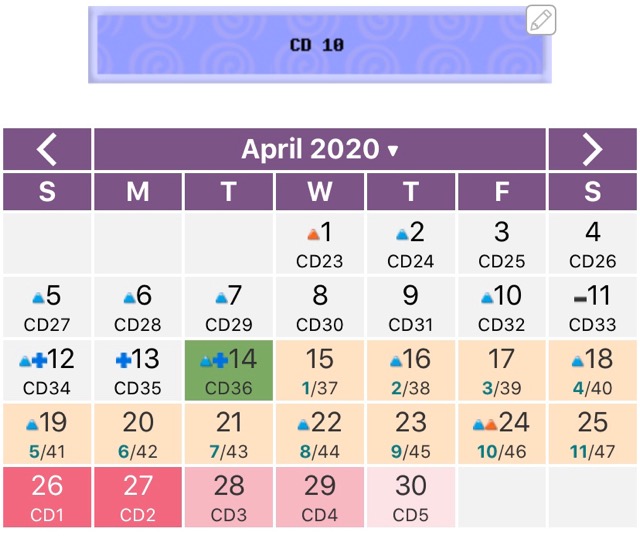Image resolution: width=640 pixels, height=553 pixels.
Task: Click orange icon on April 24
Action: tap(491, 425)
